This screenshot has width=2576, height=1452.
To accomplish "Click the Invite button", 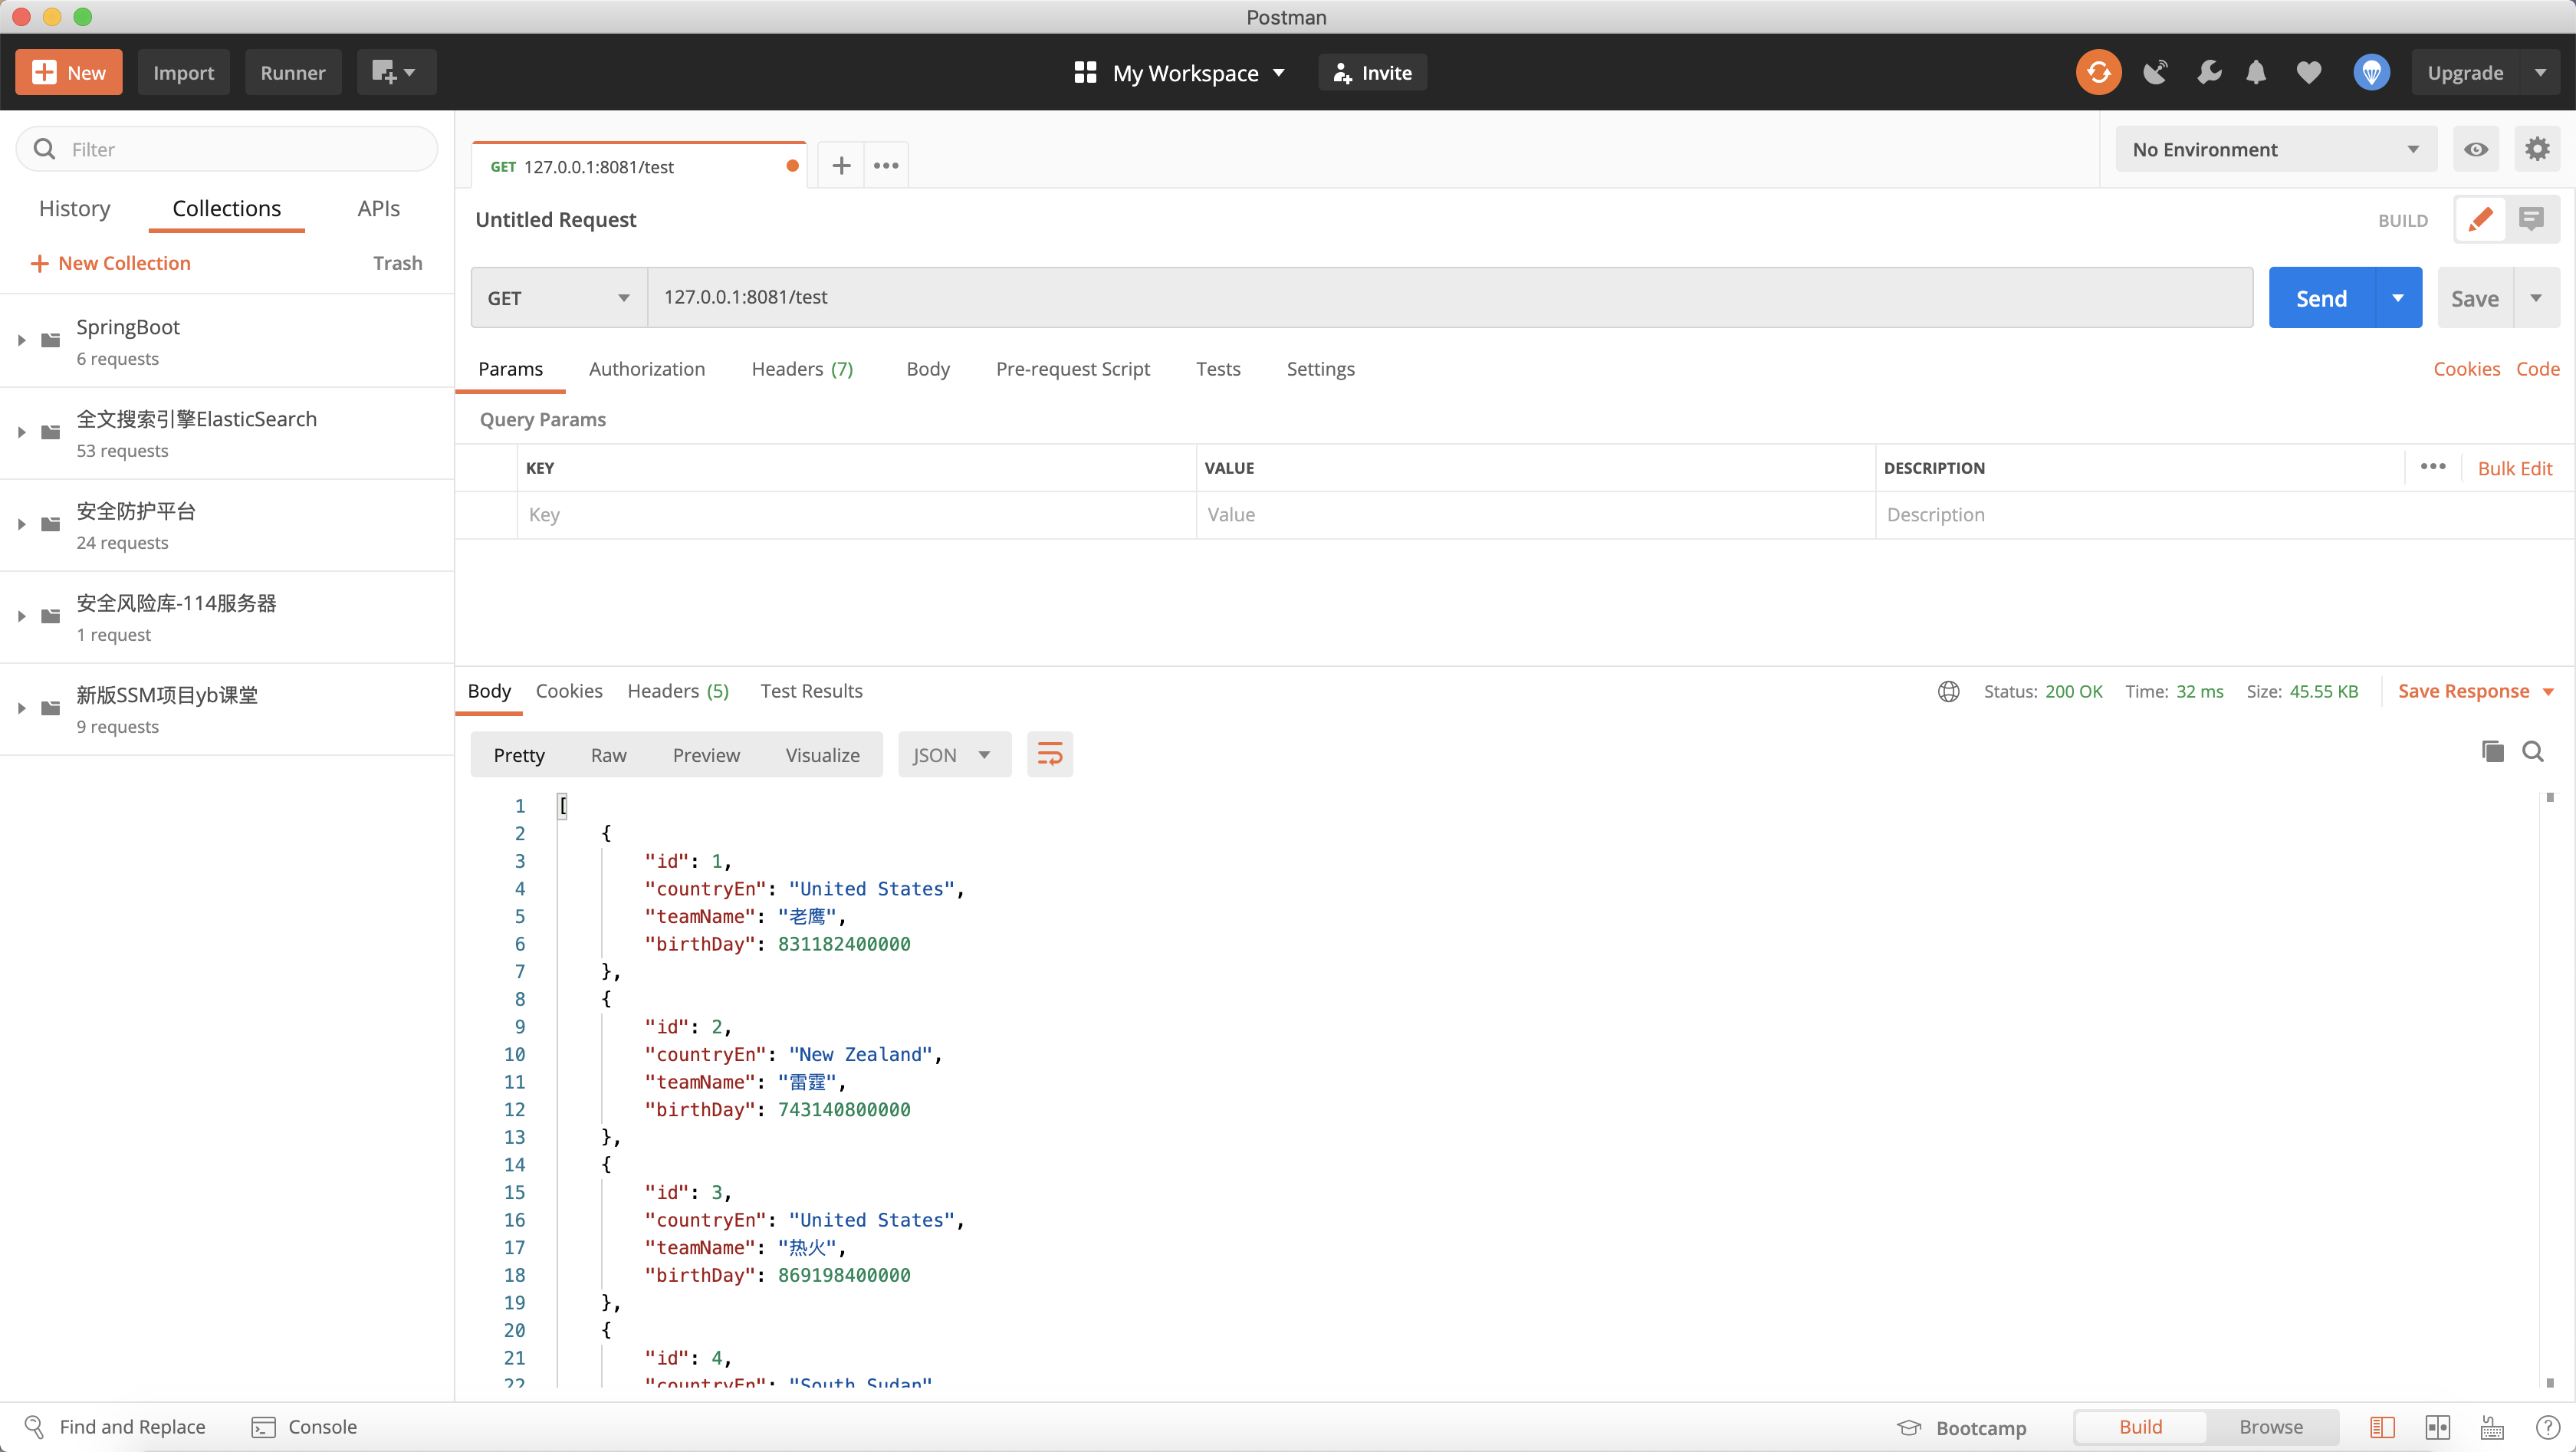I will pos(1373,73).
